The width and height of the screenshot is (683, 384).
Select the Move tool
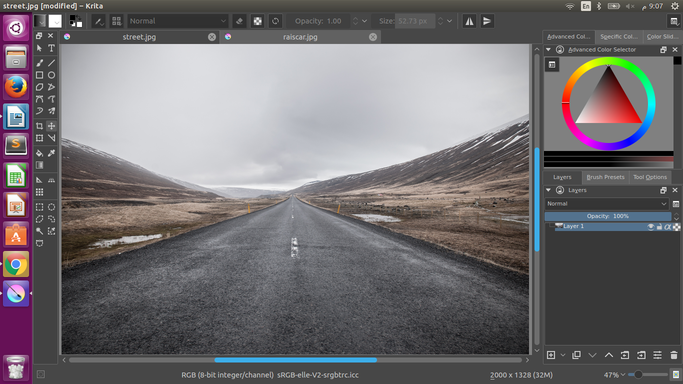[x=51, y=126]
